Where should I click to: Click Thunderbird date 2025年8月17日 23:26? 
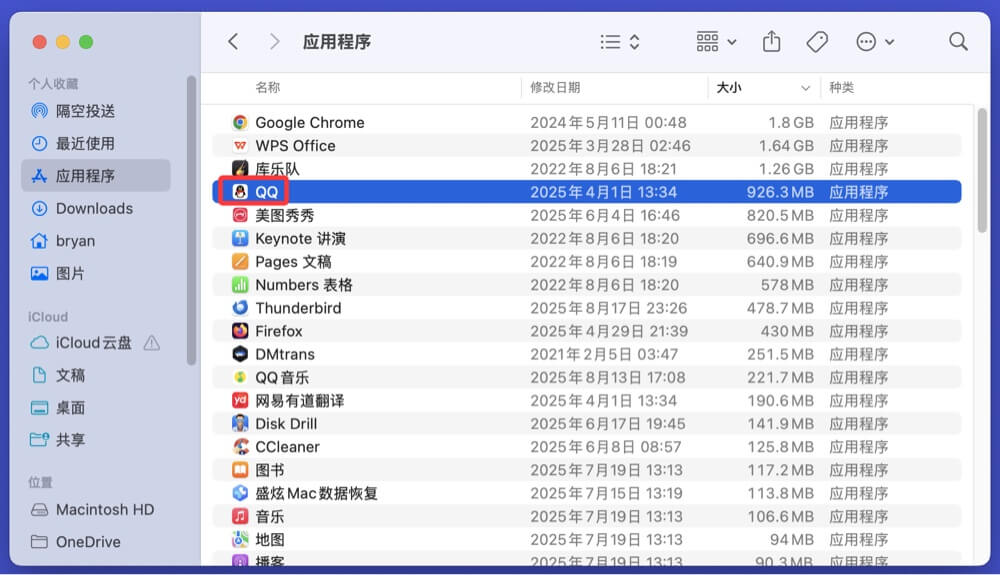pos(608,308)
